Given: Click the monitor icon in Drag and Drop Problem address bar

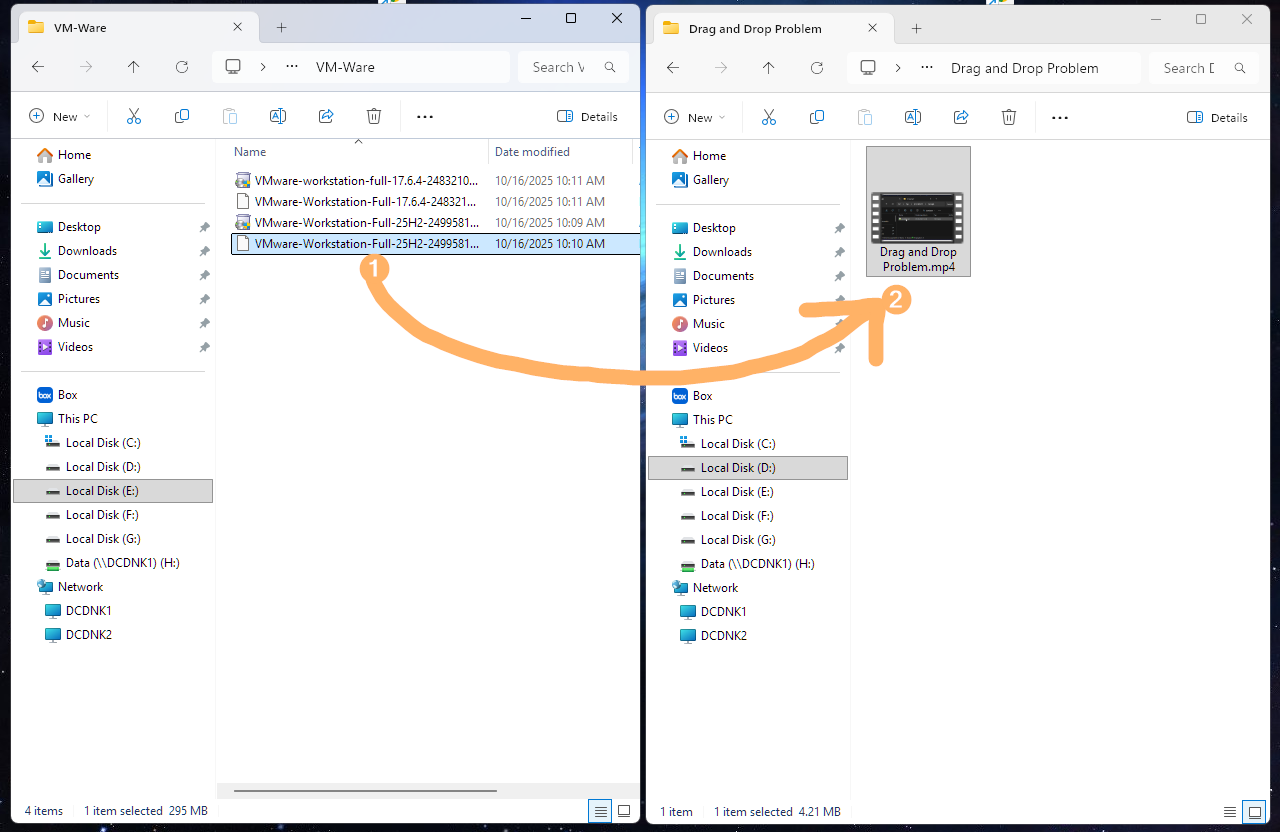Looking at the screenshot, I should coord(868,68).
